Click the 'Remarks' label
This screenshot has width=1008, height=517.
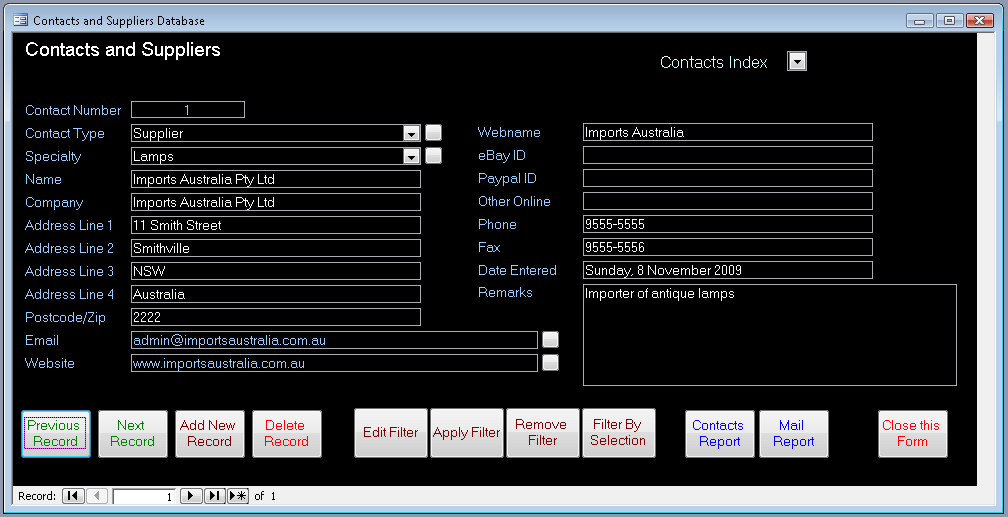(x=505, y=293)
